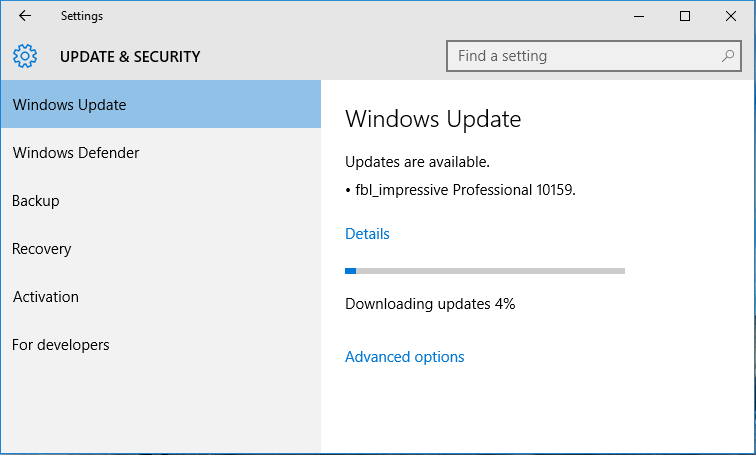Click the Settings title bar text
Screen dimensions: 756x455
tap(81, 16)
